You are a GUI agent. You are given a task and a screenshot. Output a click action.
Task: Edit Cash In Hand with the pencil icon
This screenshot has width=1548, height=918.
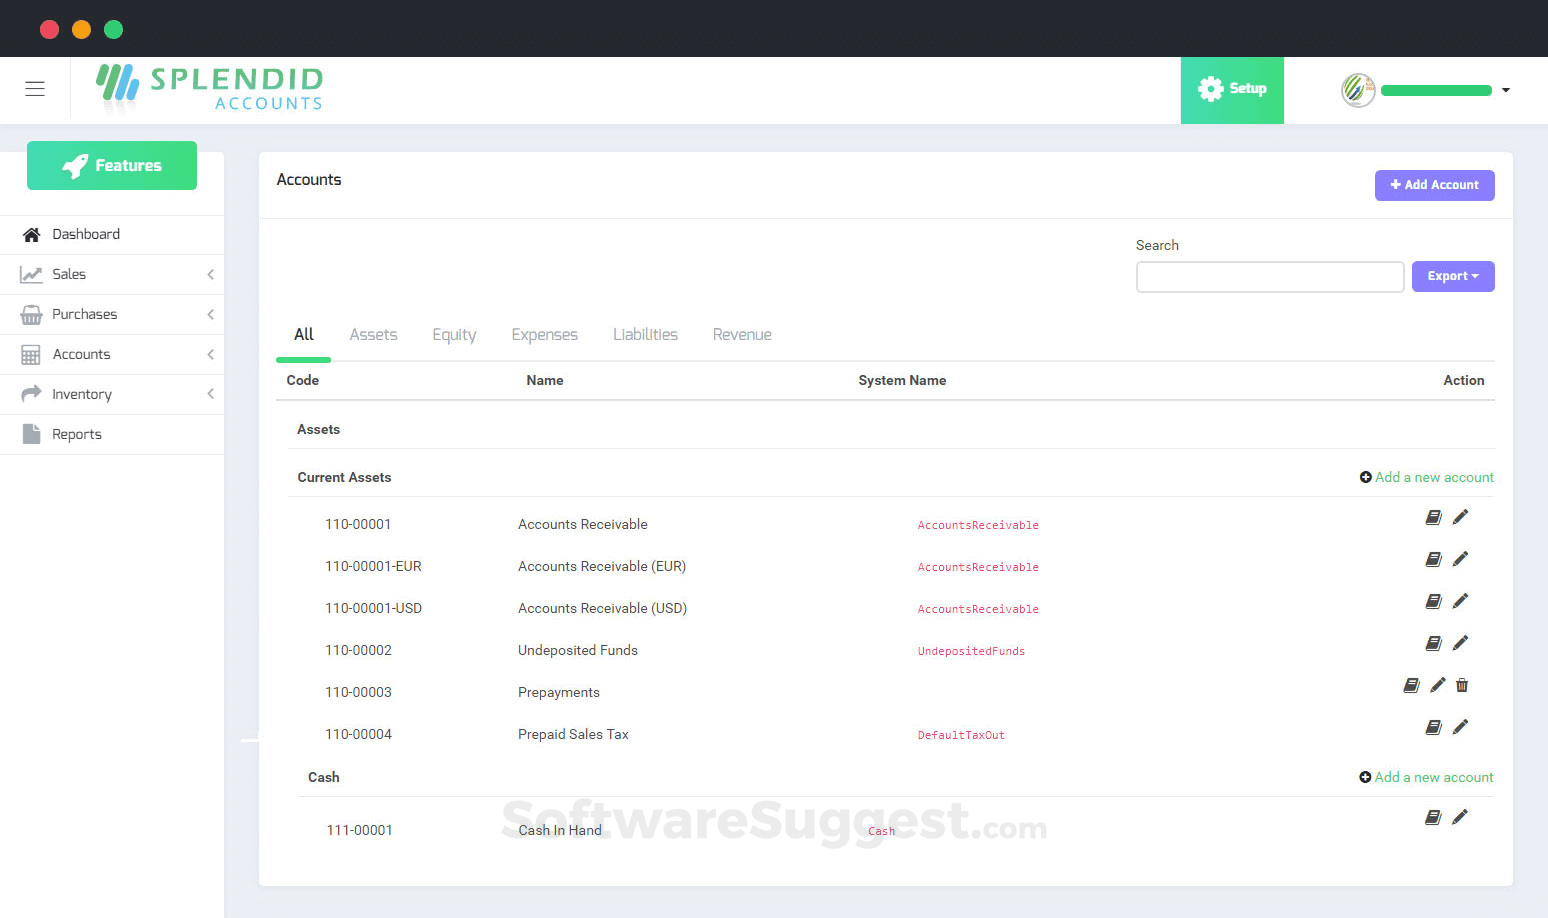pos(1460,817)
